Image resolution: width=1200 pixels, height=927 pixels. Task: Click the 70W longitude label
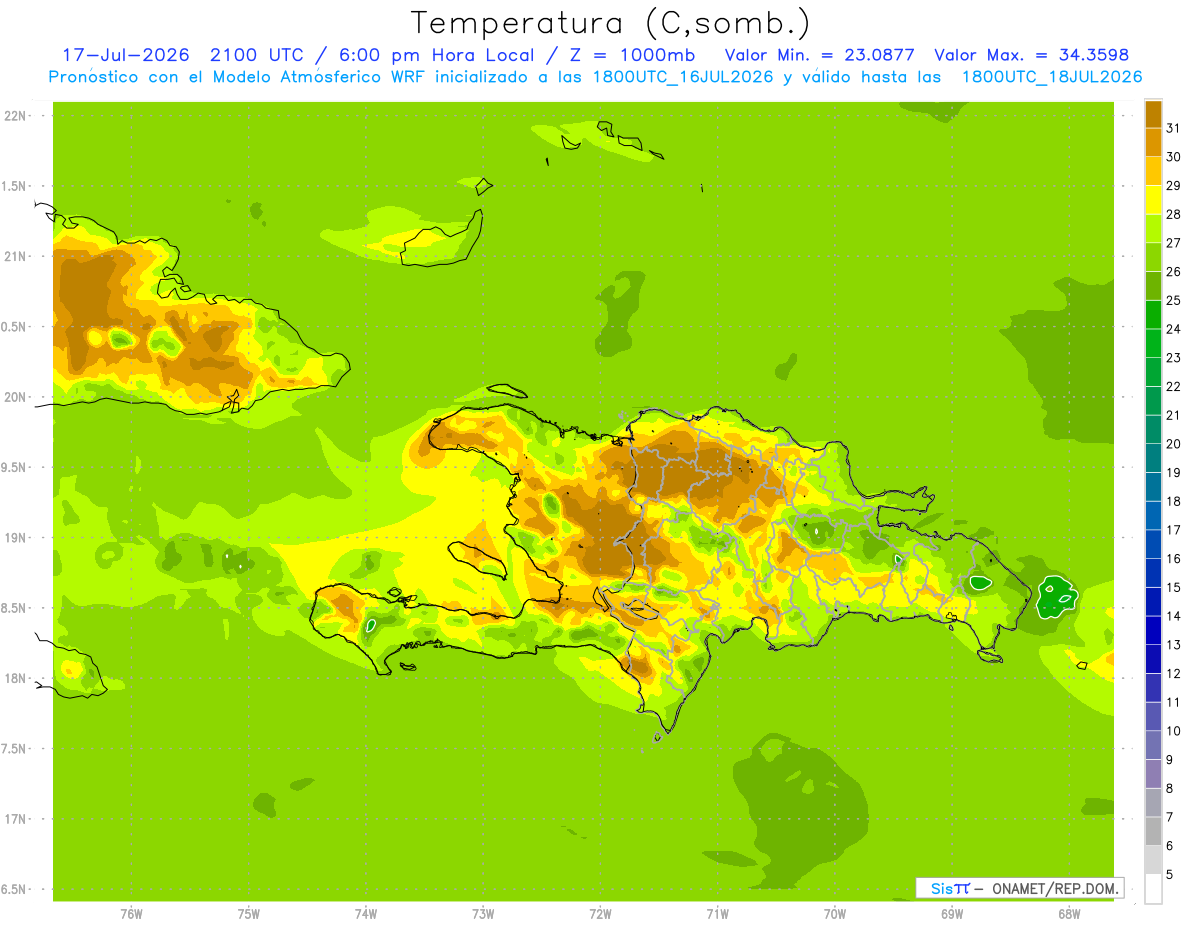click(835, 913)
